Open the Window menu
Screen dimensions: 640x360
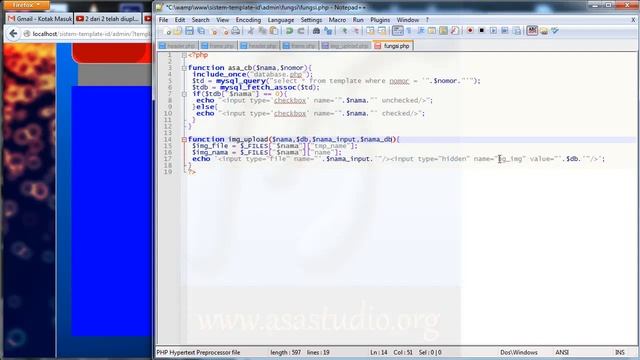tap(408, 20)
